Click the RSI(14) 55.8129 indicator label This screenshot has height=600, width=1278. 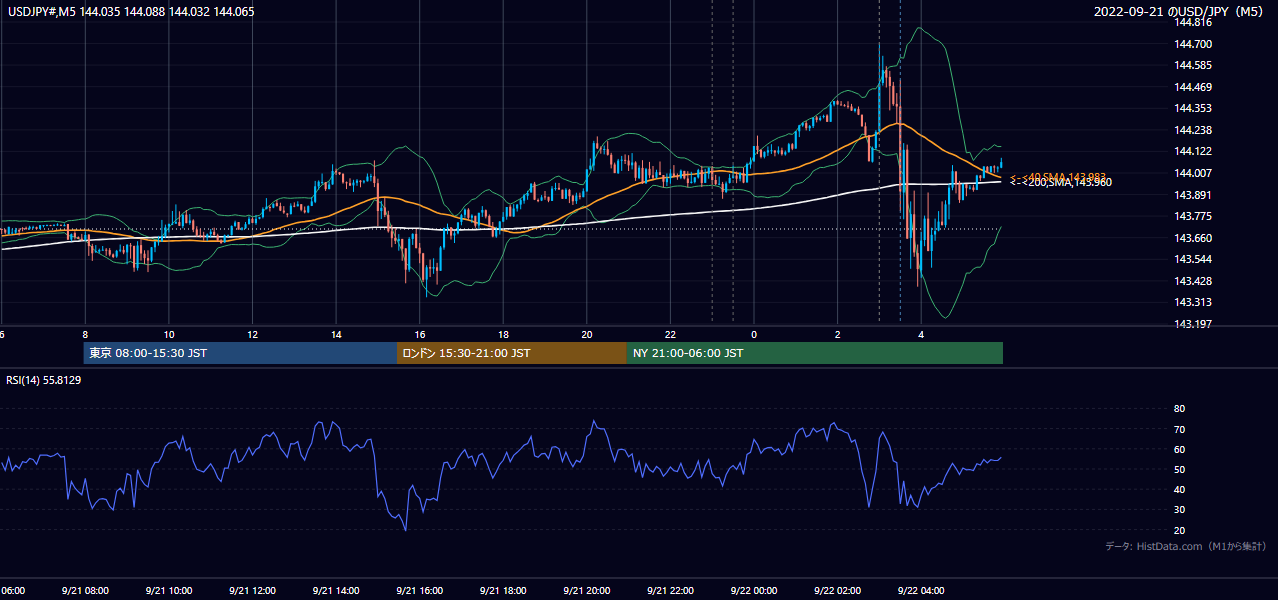coord(44,380)
